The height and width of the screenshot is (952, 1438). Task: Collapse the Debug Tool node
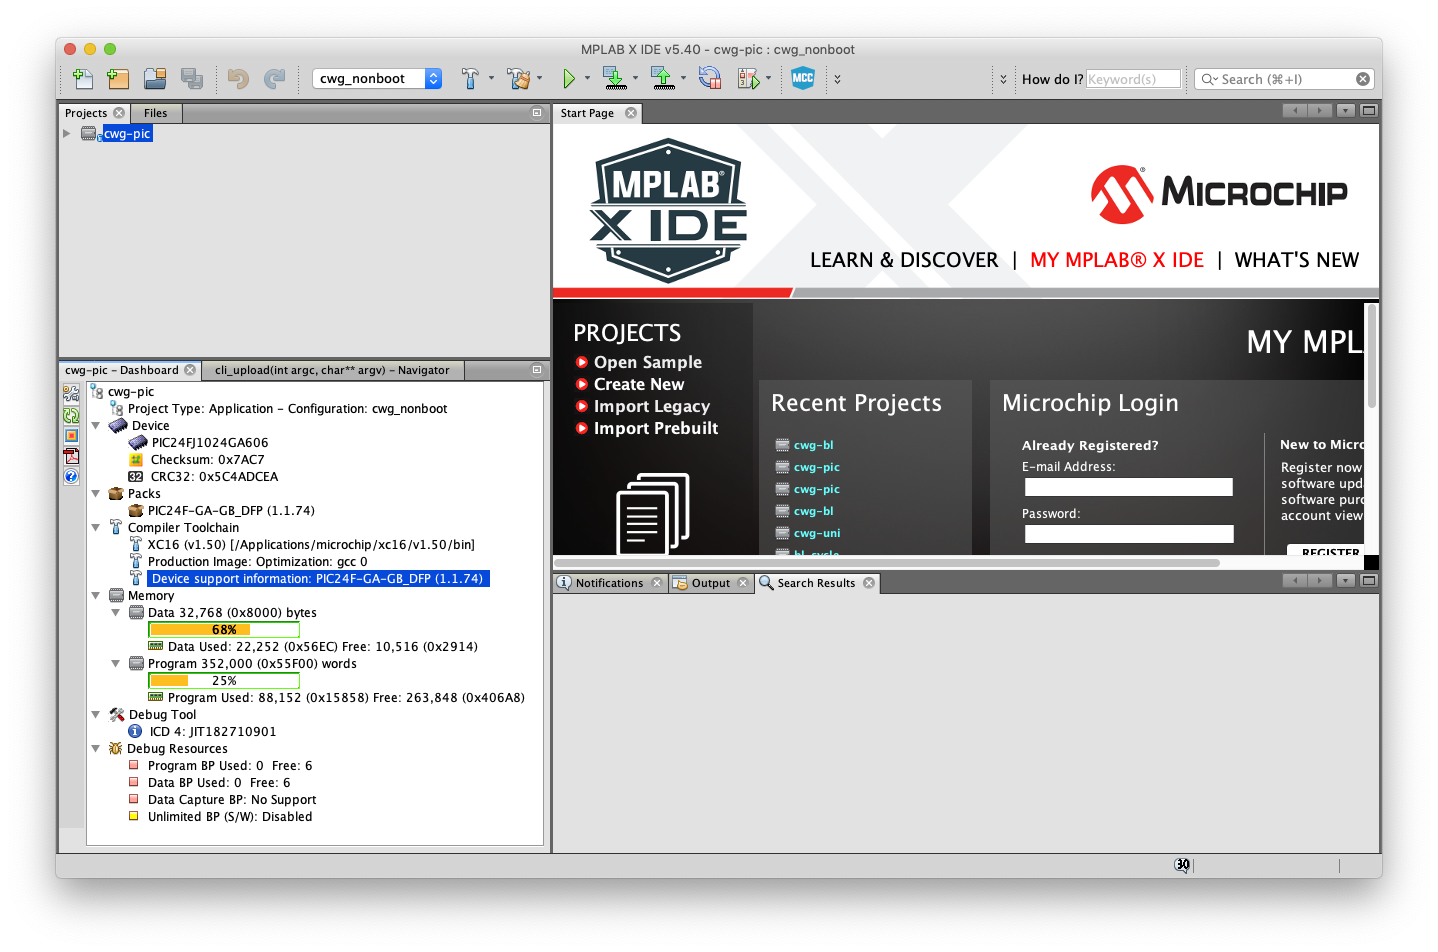point(96,715)
